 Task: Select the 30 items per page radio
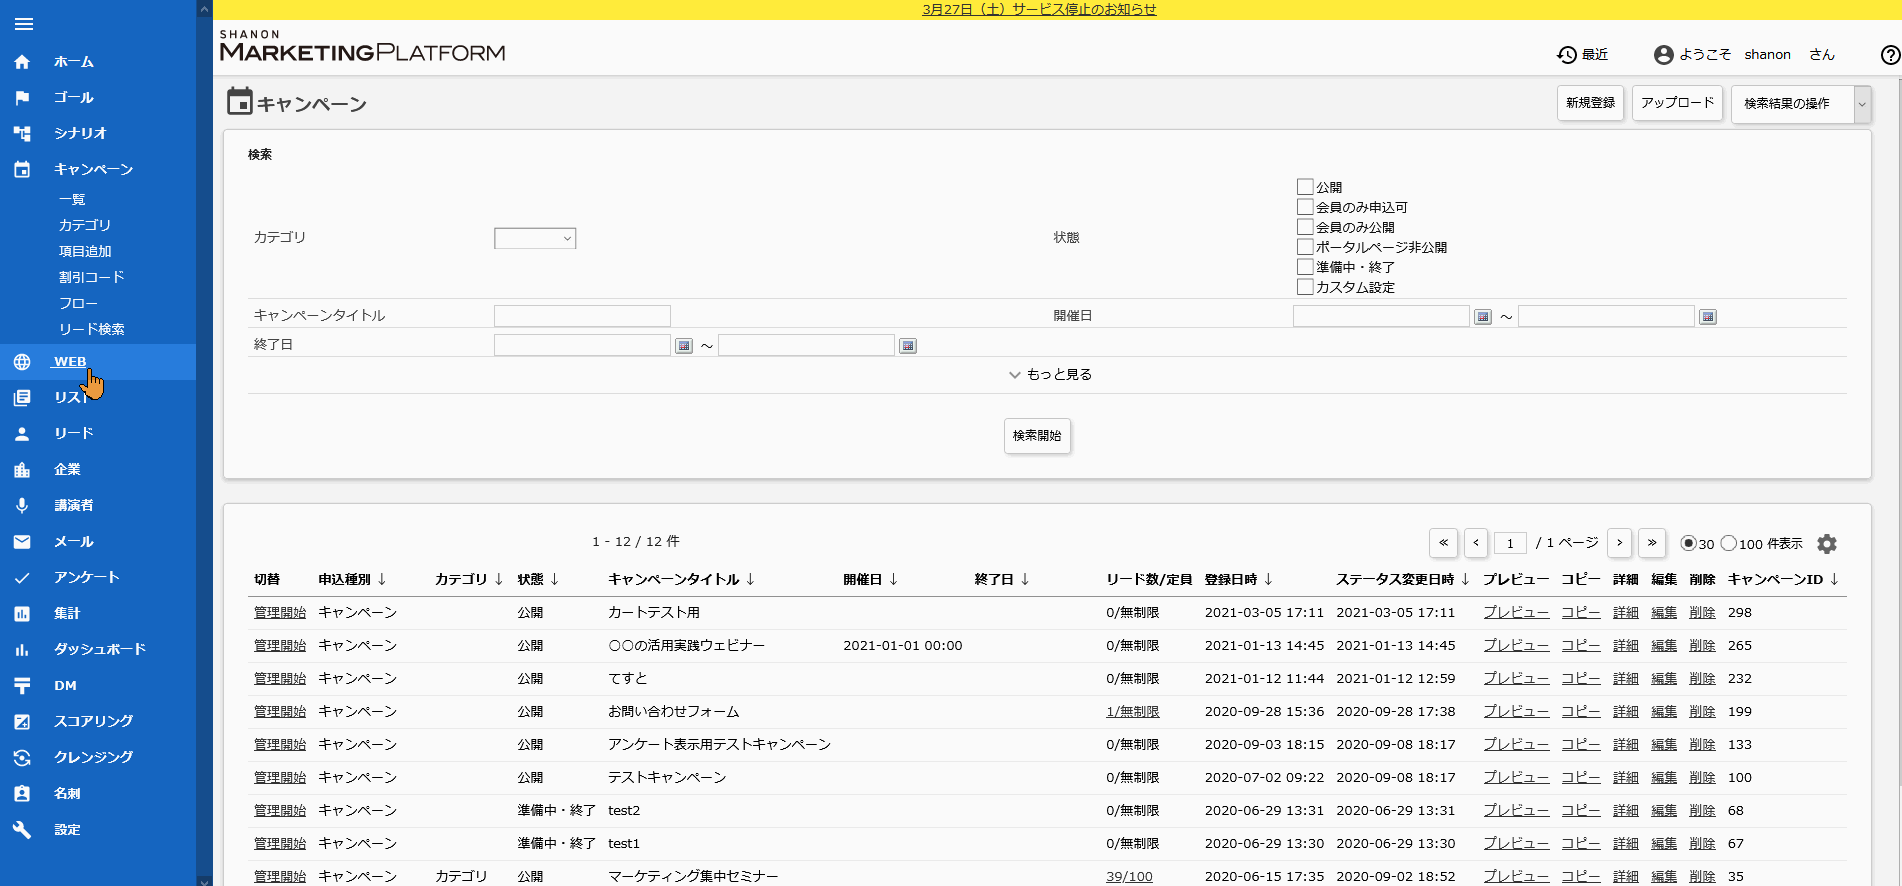pos(1689,544)
